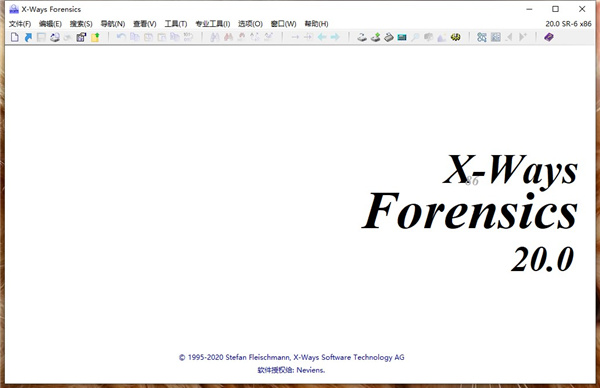Open the 专业工具(I) menu

point(213,24)
